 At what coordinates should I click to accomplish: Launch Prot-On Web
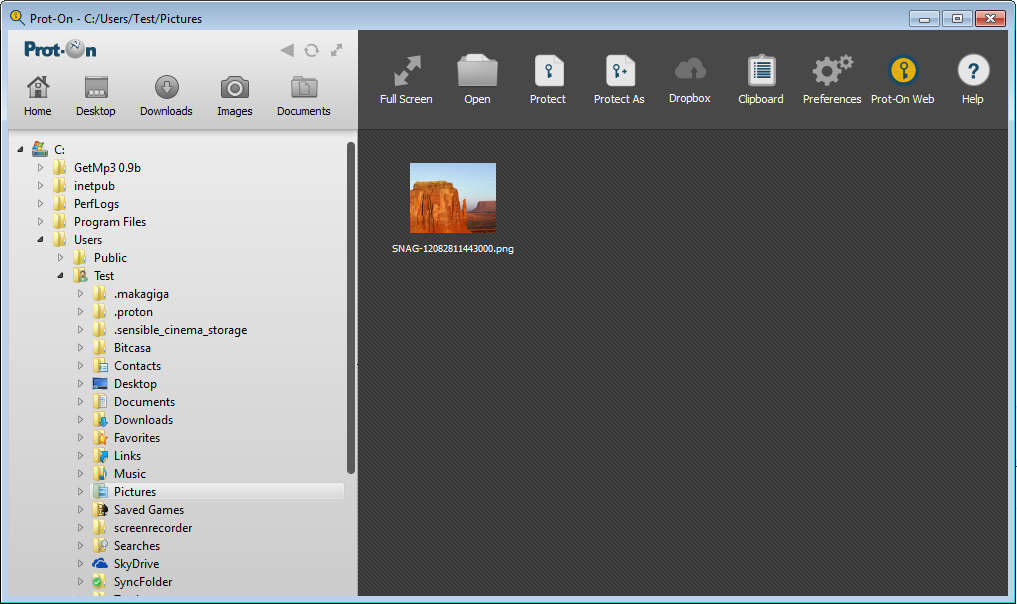point(903,72)
